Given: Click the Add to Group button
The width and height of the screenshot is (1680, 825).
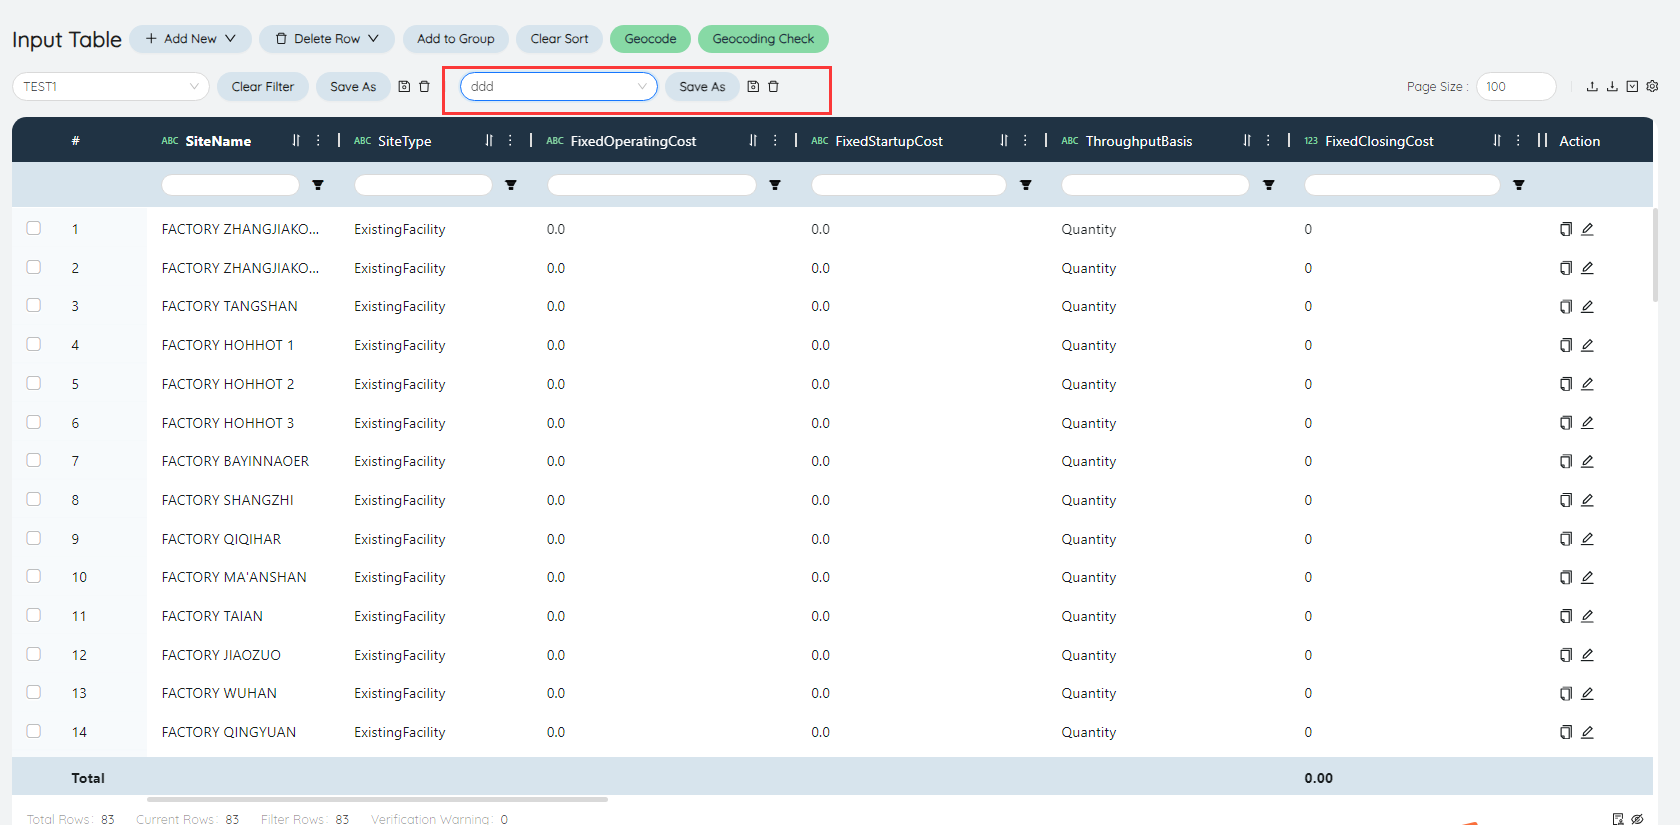Looking at the screenshot, I should tap(456, 39).
